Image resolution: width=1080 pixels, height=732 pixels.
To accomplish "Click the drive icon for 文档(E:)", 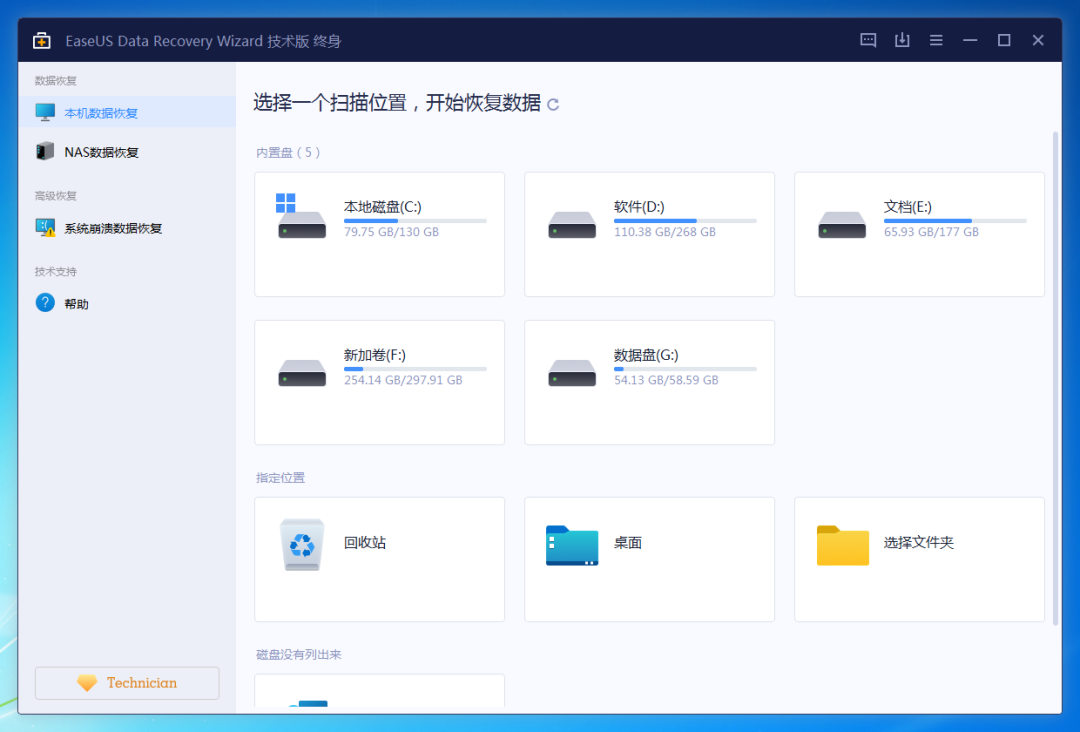I will coord(842,225).
